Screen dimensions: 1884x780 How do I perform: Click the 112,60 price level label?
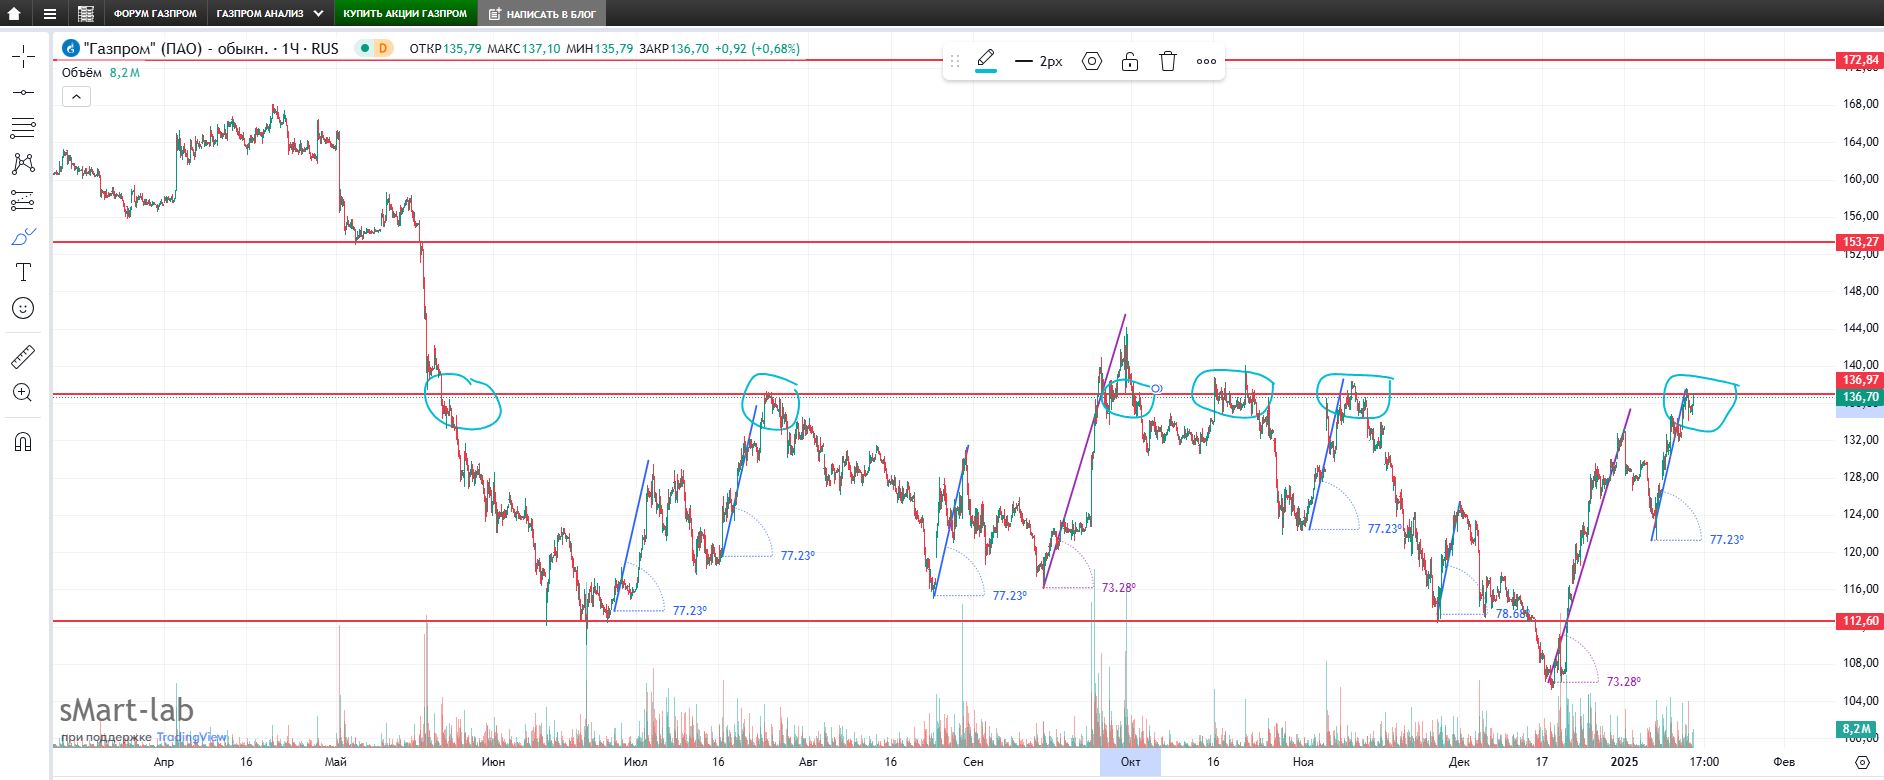pos(1861,621)
